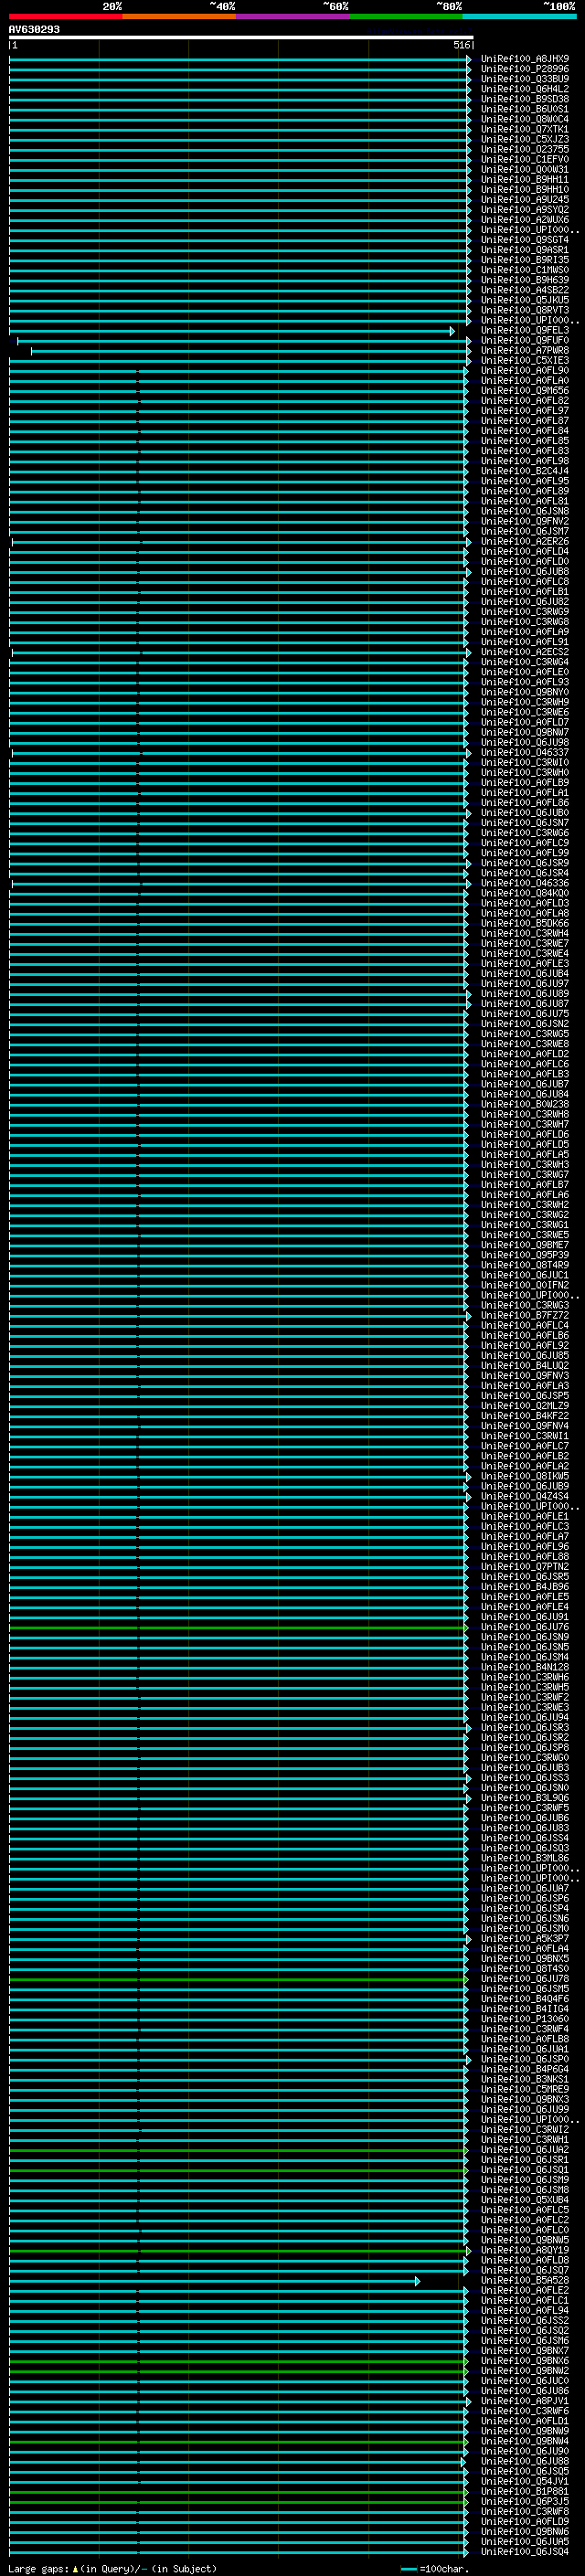Screen dimensions: 585x2576
Task: Click the white query sequence bar
Action: point(241,37)
